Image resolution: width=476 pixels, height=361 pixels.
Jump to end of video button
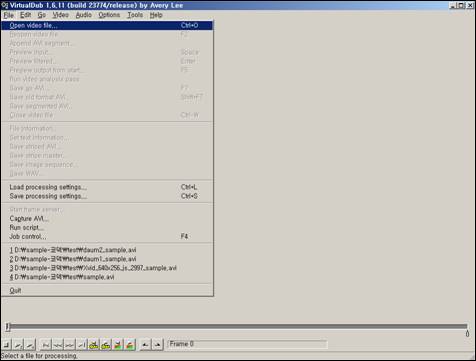[x=82, y=344]
